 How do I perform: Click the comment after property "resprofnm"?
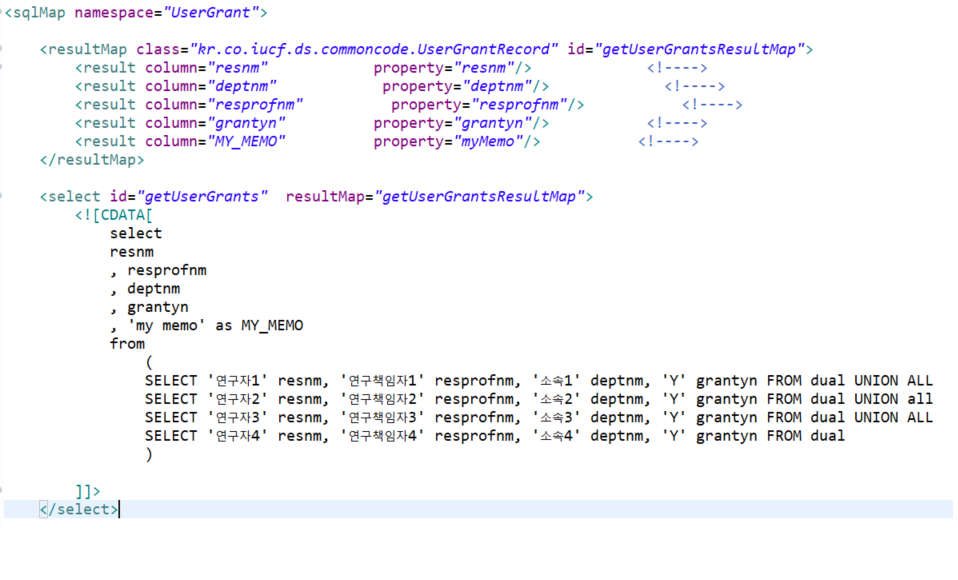click(x=712, y=105)
